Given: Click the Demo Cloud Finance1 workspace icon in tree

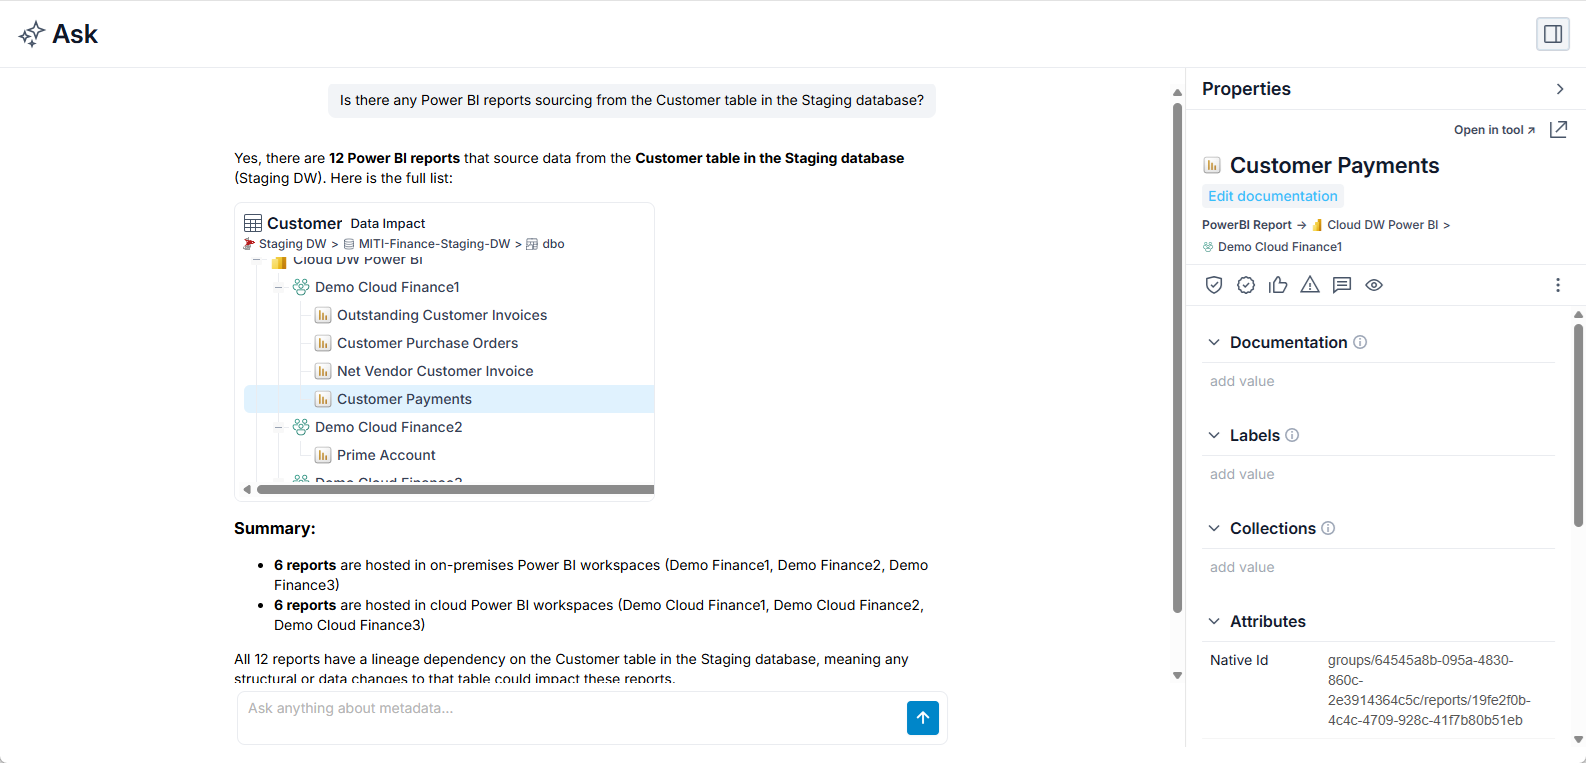Looking at the screenshot, I should tap(301, 287).
